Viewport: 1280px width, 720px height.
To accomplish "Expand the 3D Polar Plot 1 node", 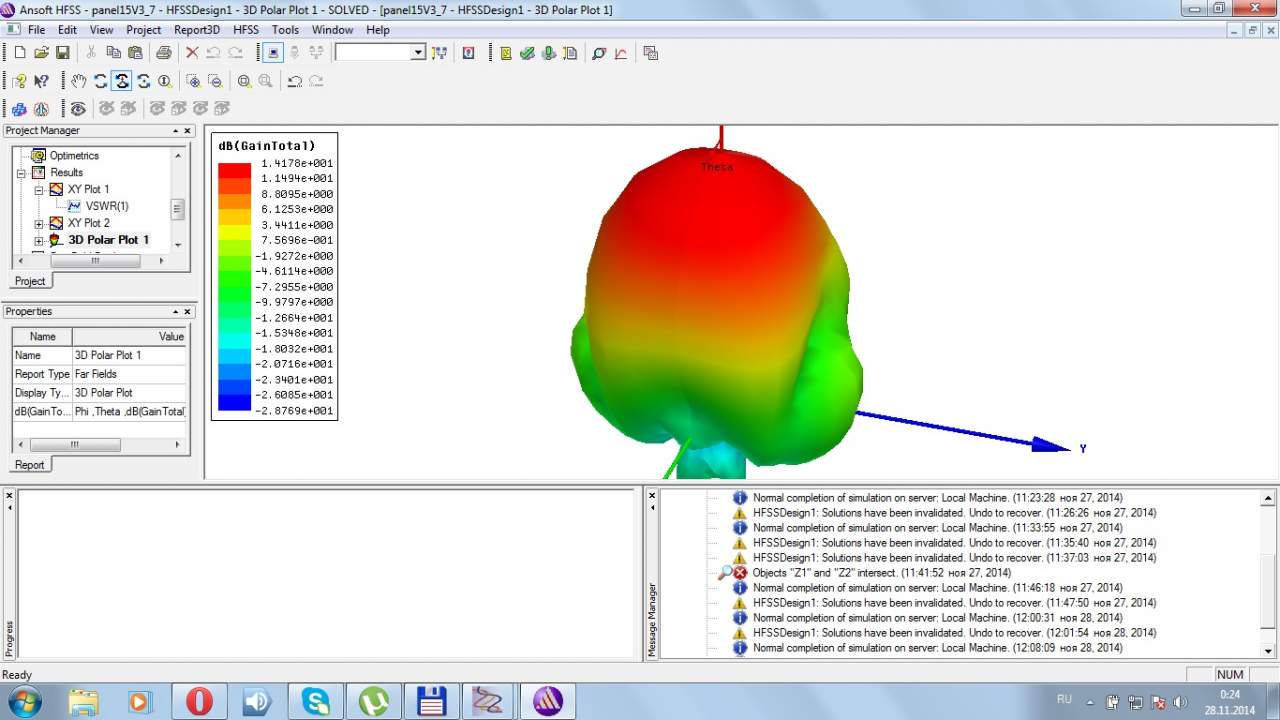I will pyautogui.click(x=39, y=240).
